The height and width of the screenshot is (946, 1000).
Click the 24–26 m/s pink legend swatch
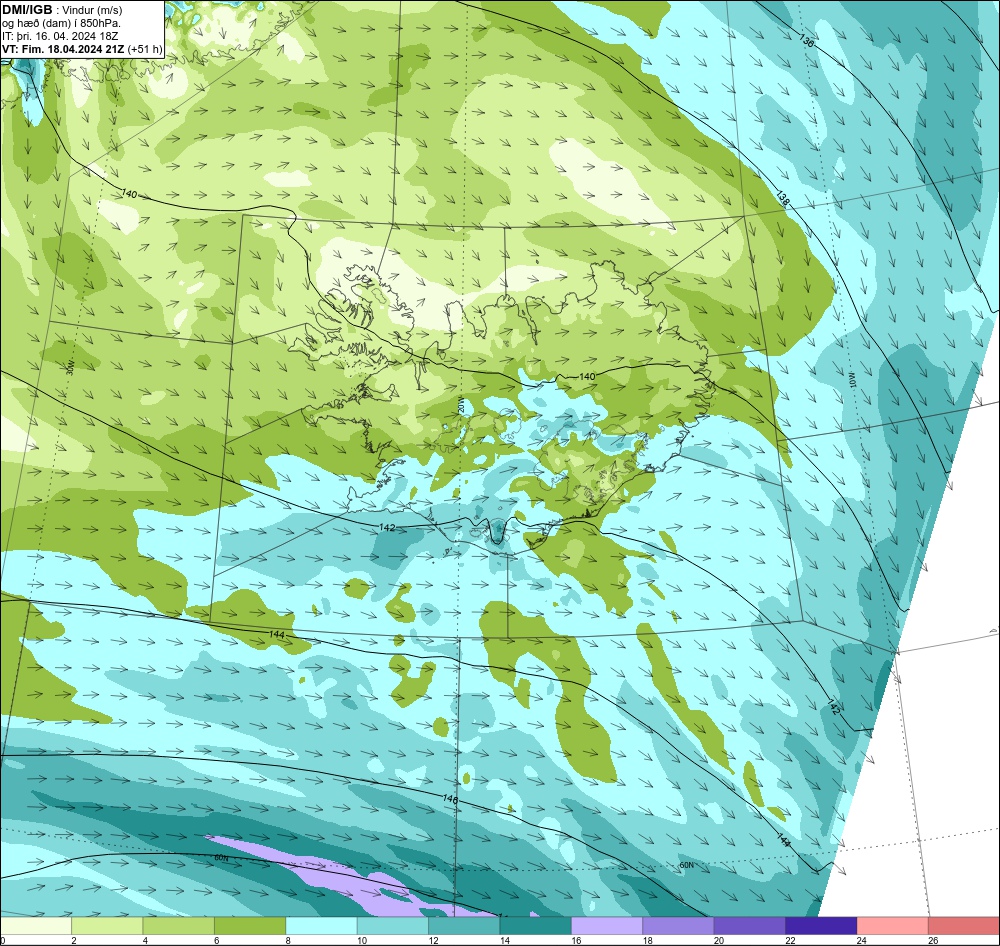[893, 925]
